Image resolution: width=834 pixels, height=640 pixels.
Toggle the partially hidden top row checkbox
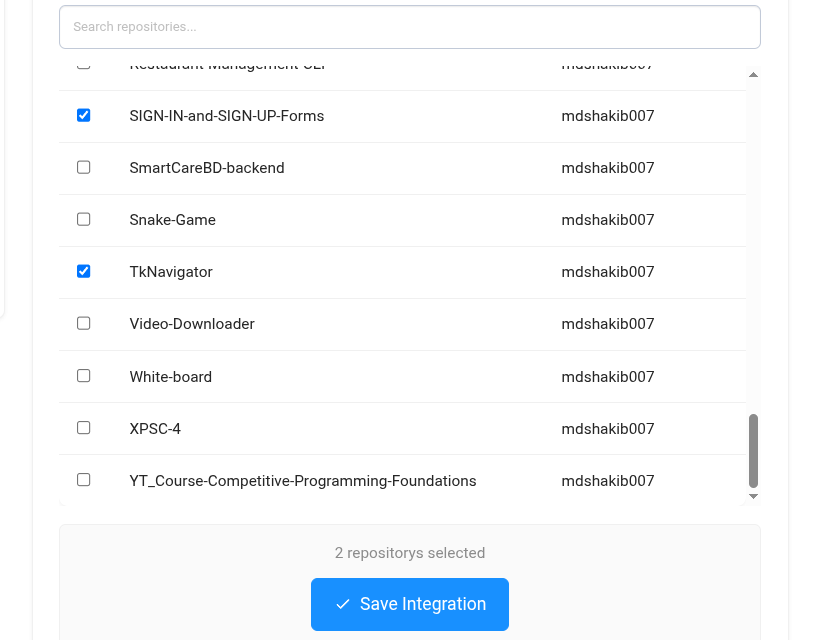click(84, 66)
